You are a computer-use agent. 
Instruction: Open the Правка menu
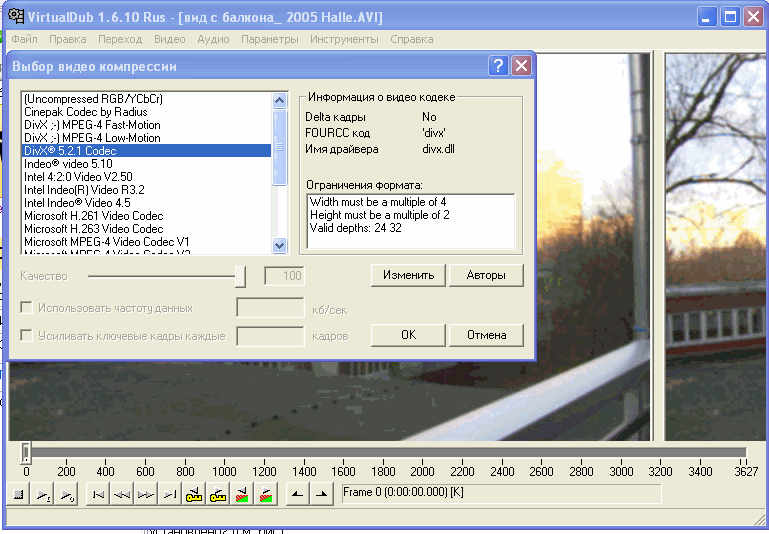tap(68, 39)
